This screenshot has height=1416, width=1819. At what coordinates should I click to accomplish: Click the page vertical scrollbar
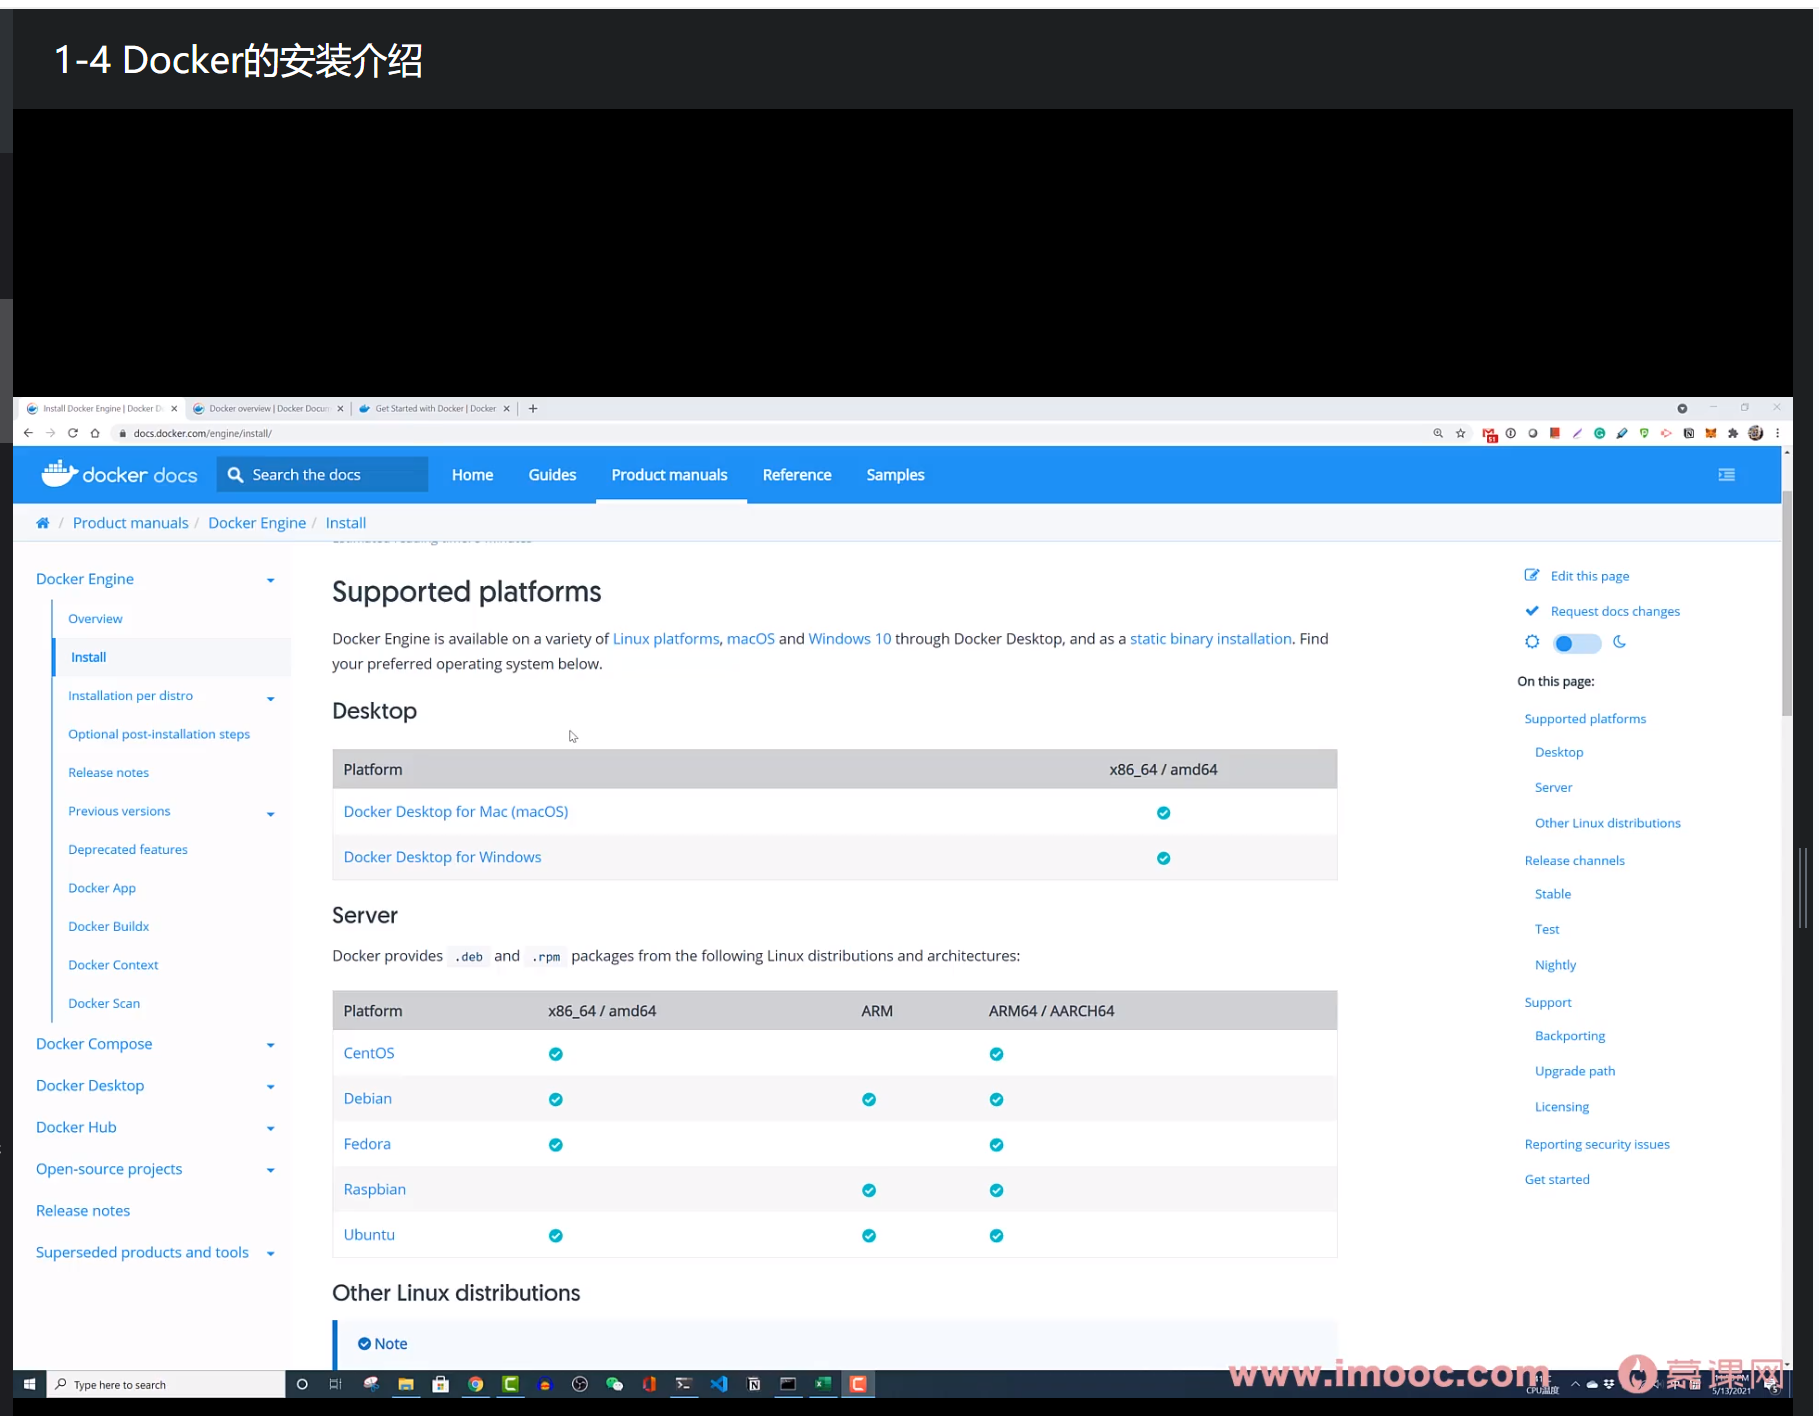(1786, 606)
